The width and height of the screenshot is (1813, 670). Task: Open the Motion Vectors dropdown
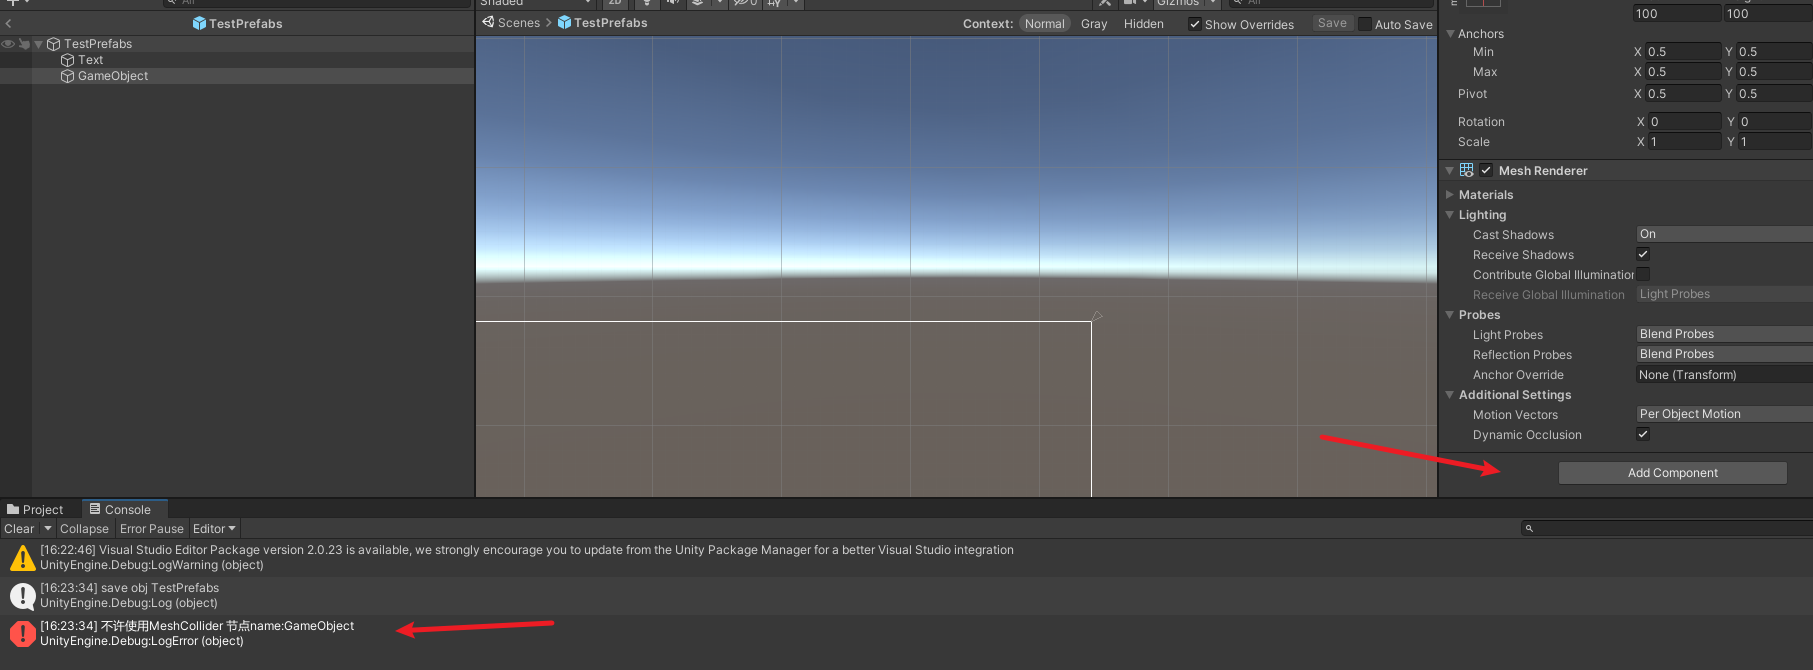1724,414
